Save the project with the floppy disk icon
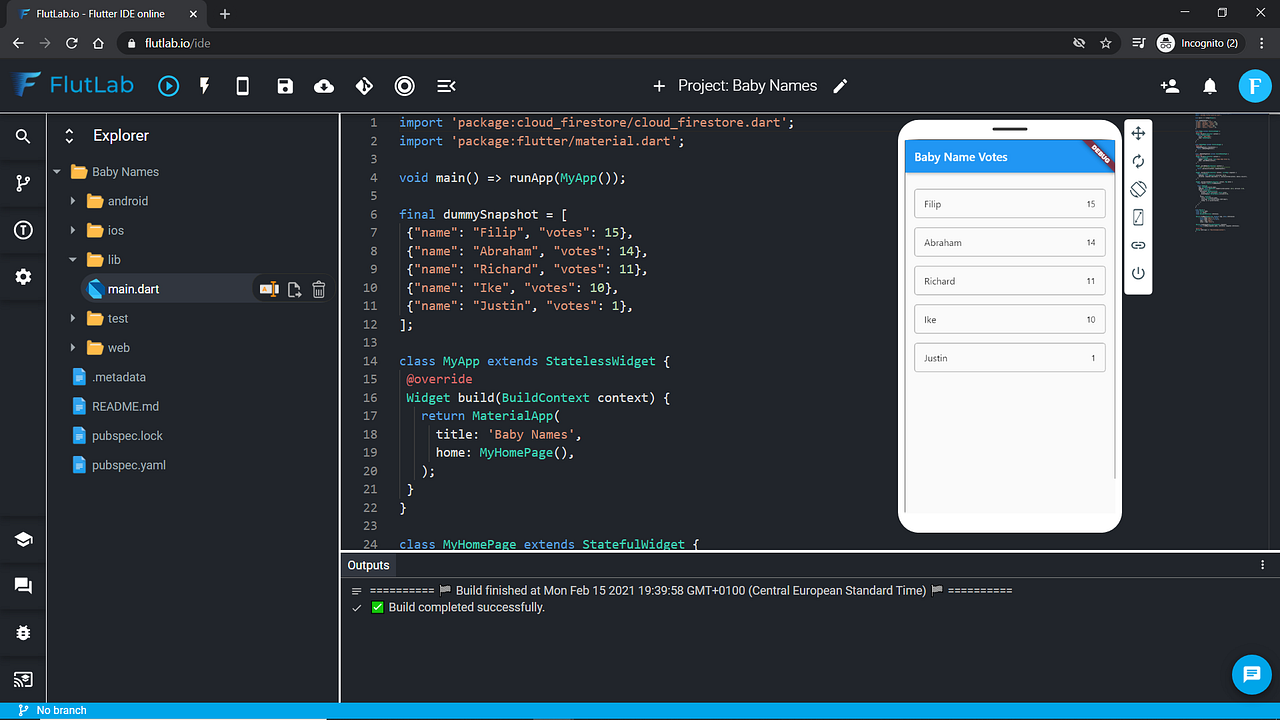 285,86
